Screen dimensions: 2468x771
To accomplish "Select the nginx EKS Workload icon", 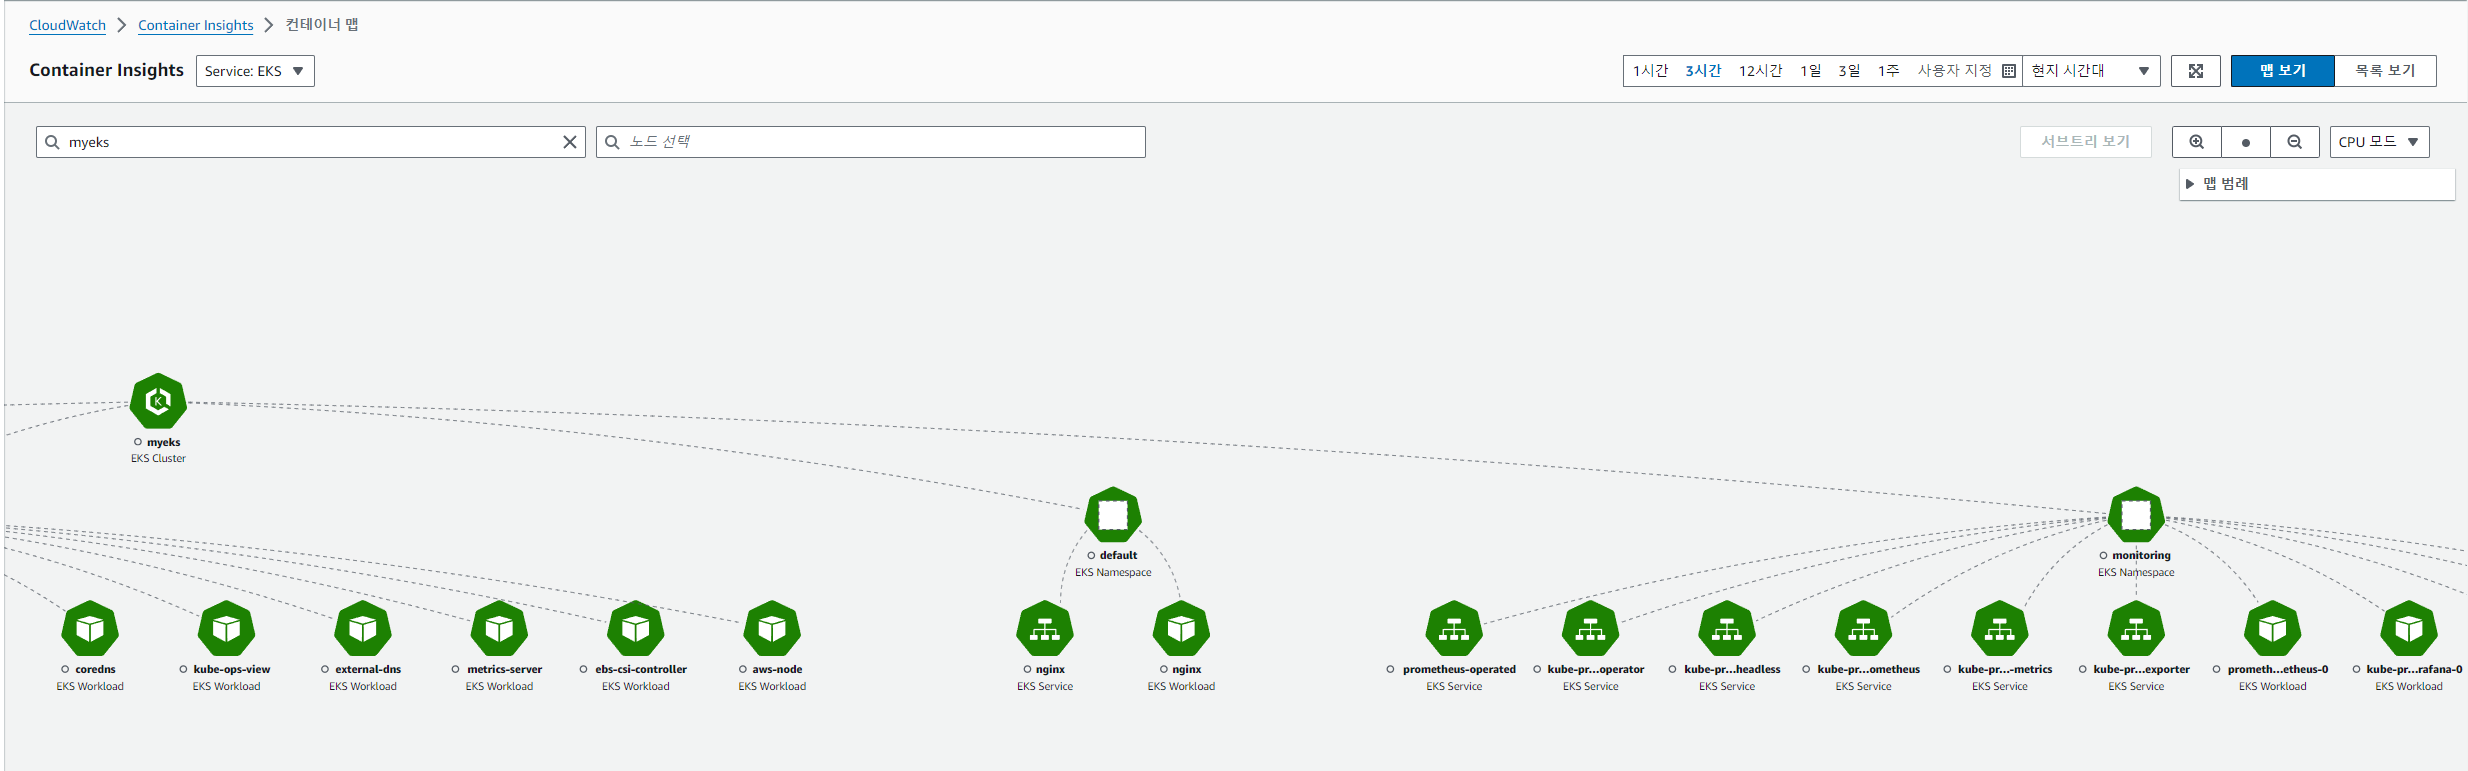I will click(x=1181, y=629).
